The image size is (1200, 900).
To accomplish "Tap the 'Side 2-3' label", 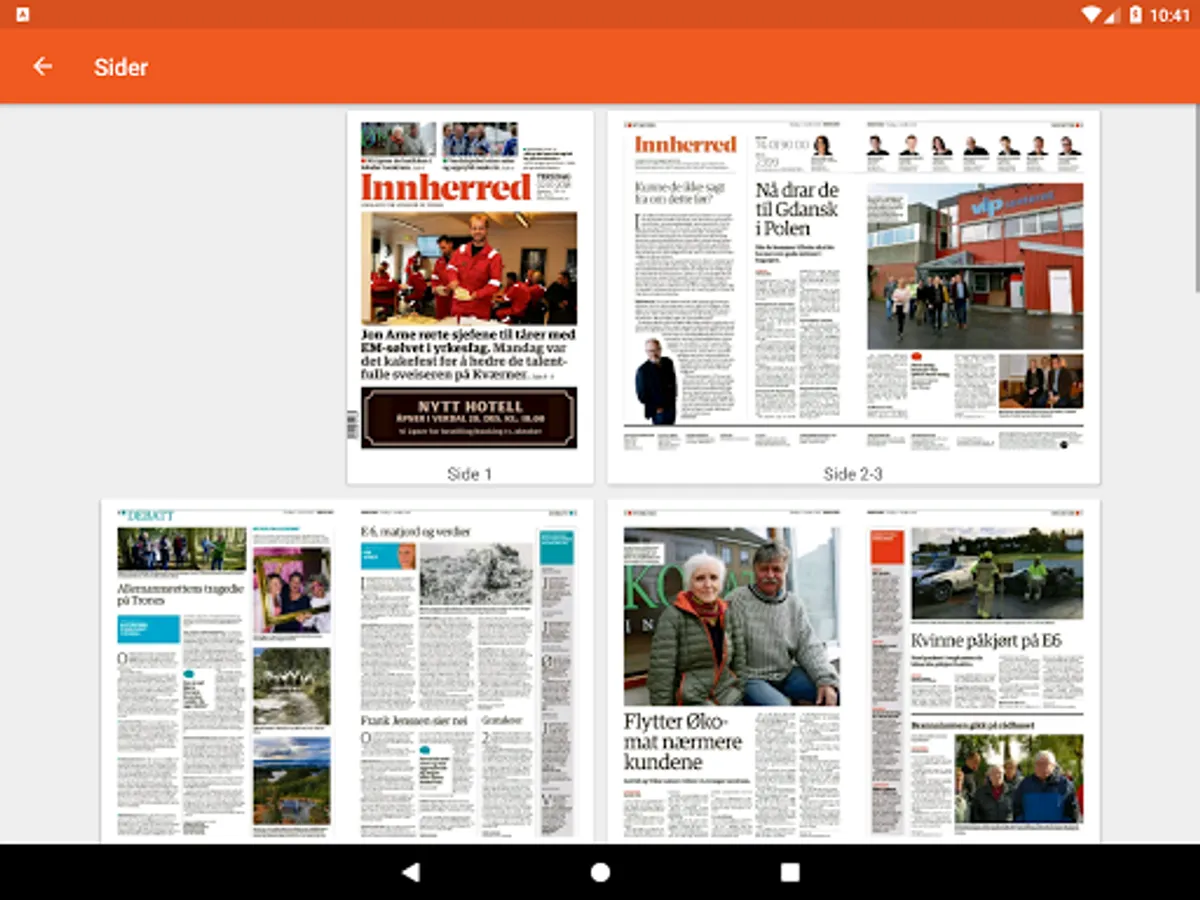I will (x=853, y=474).
